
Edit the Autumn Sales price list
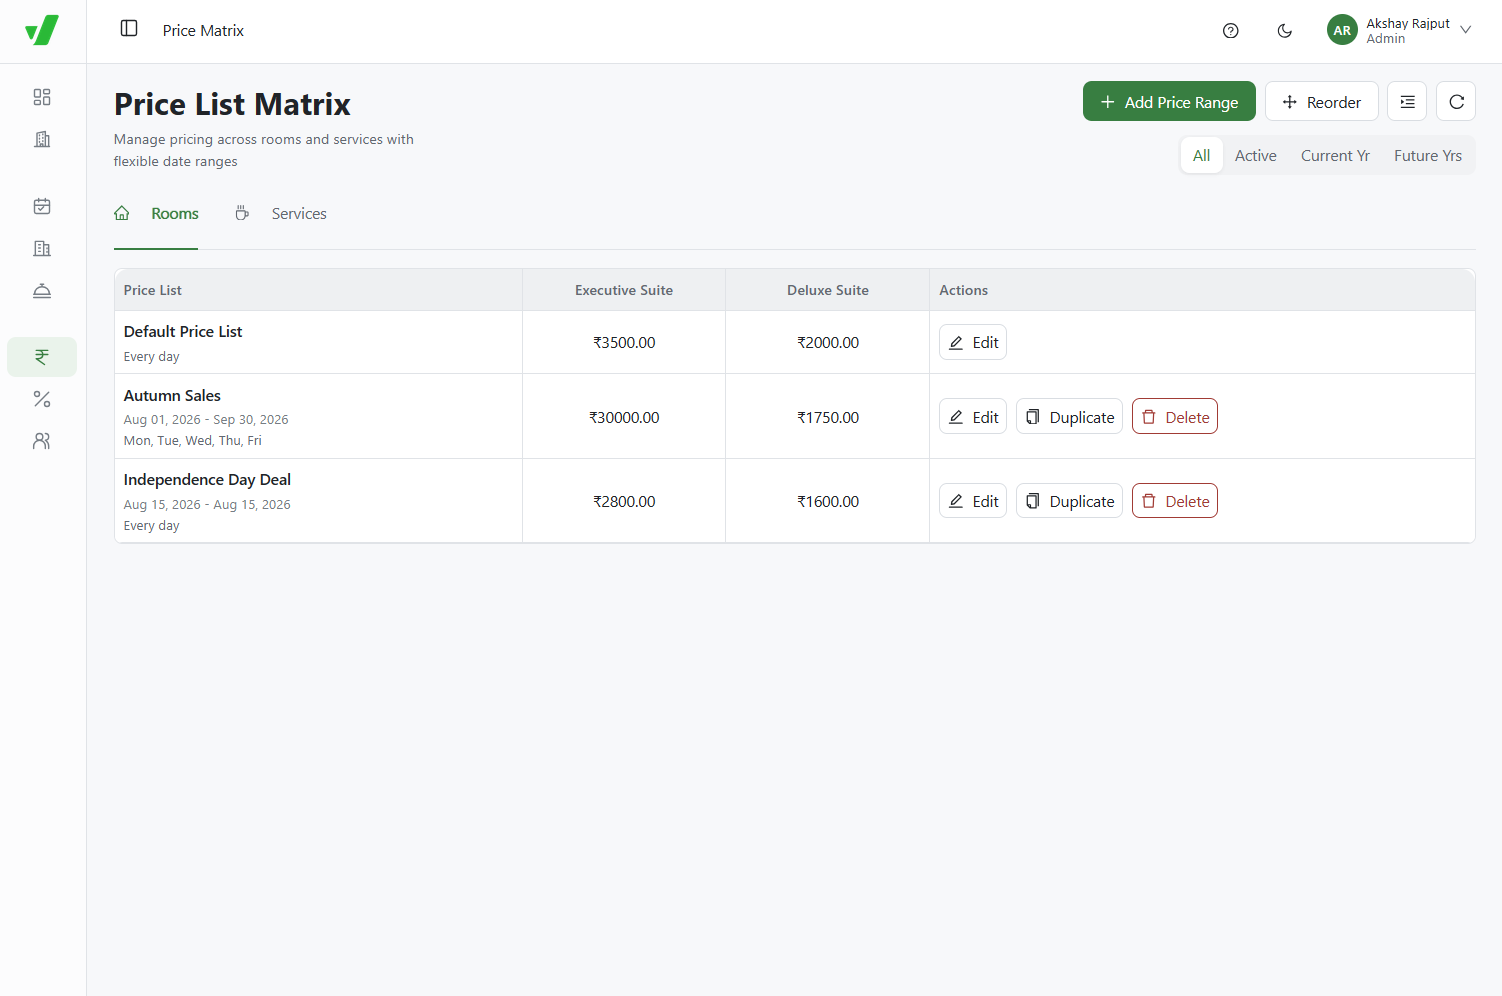tap(973, 417)
